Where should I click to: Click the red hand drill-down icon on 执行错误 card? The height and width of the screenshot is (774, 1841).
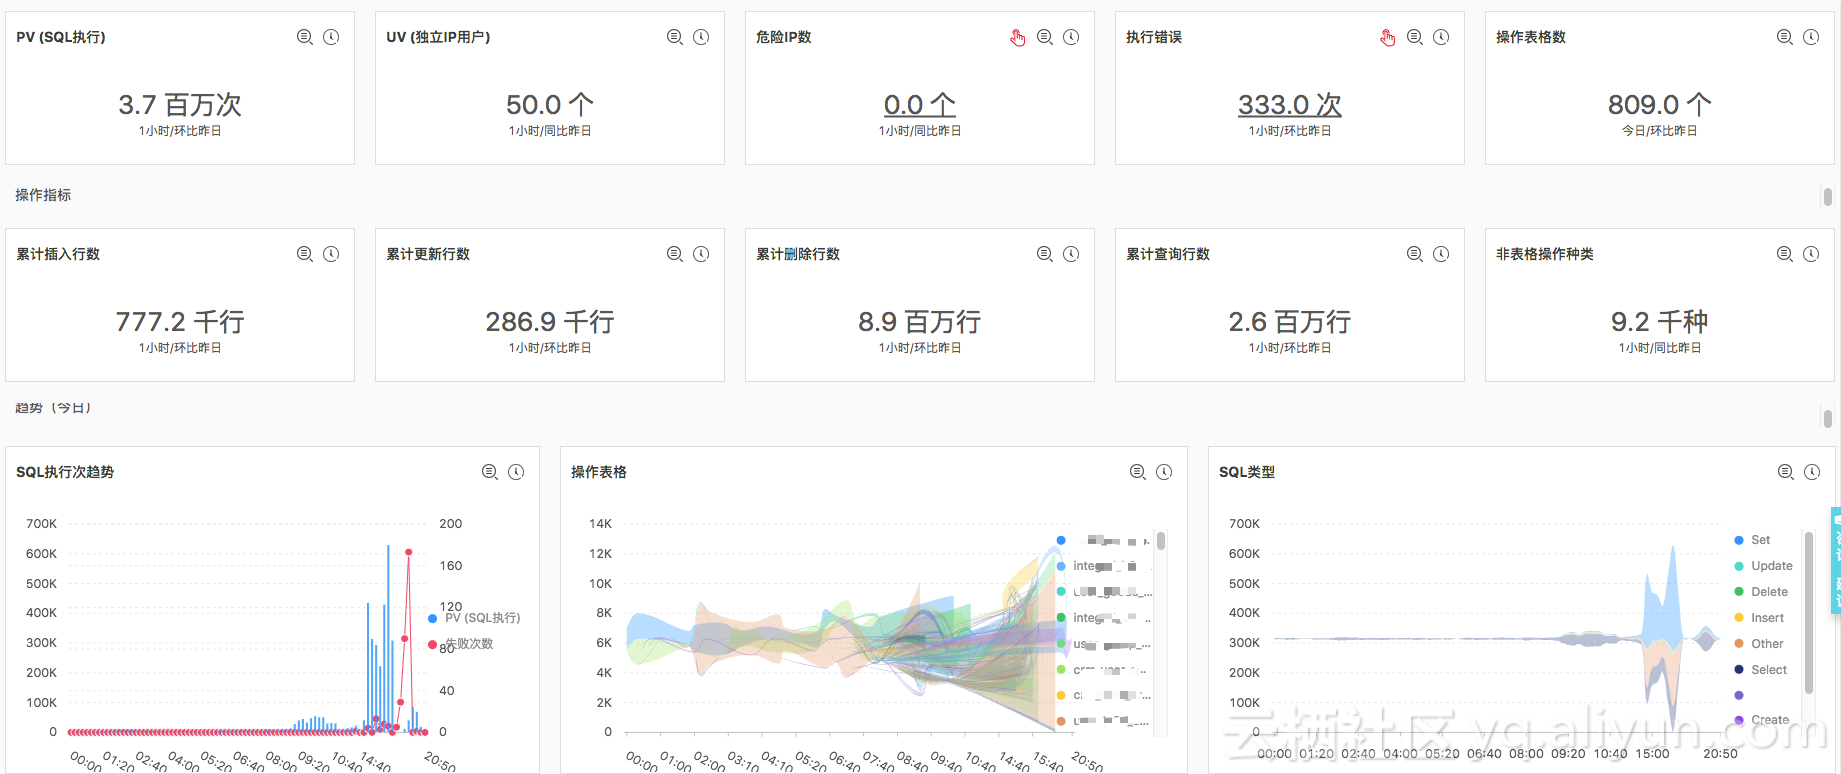click(x=1388, y=38)
